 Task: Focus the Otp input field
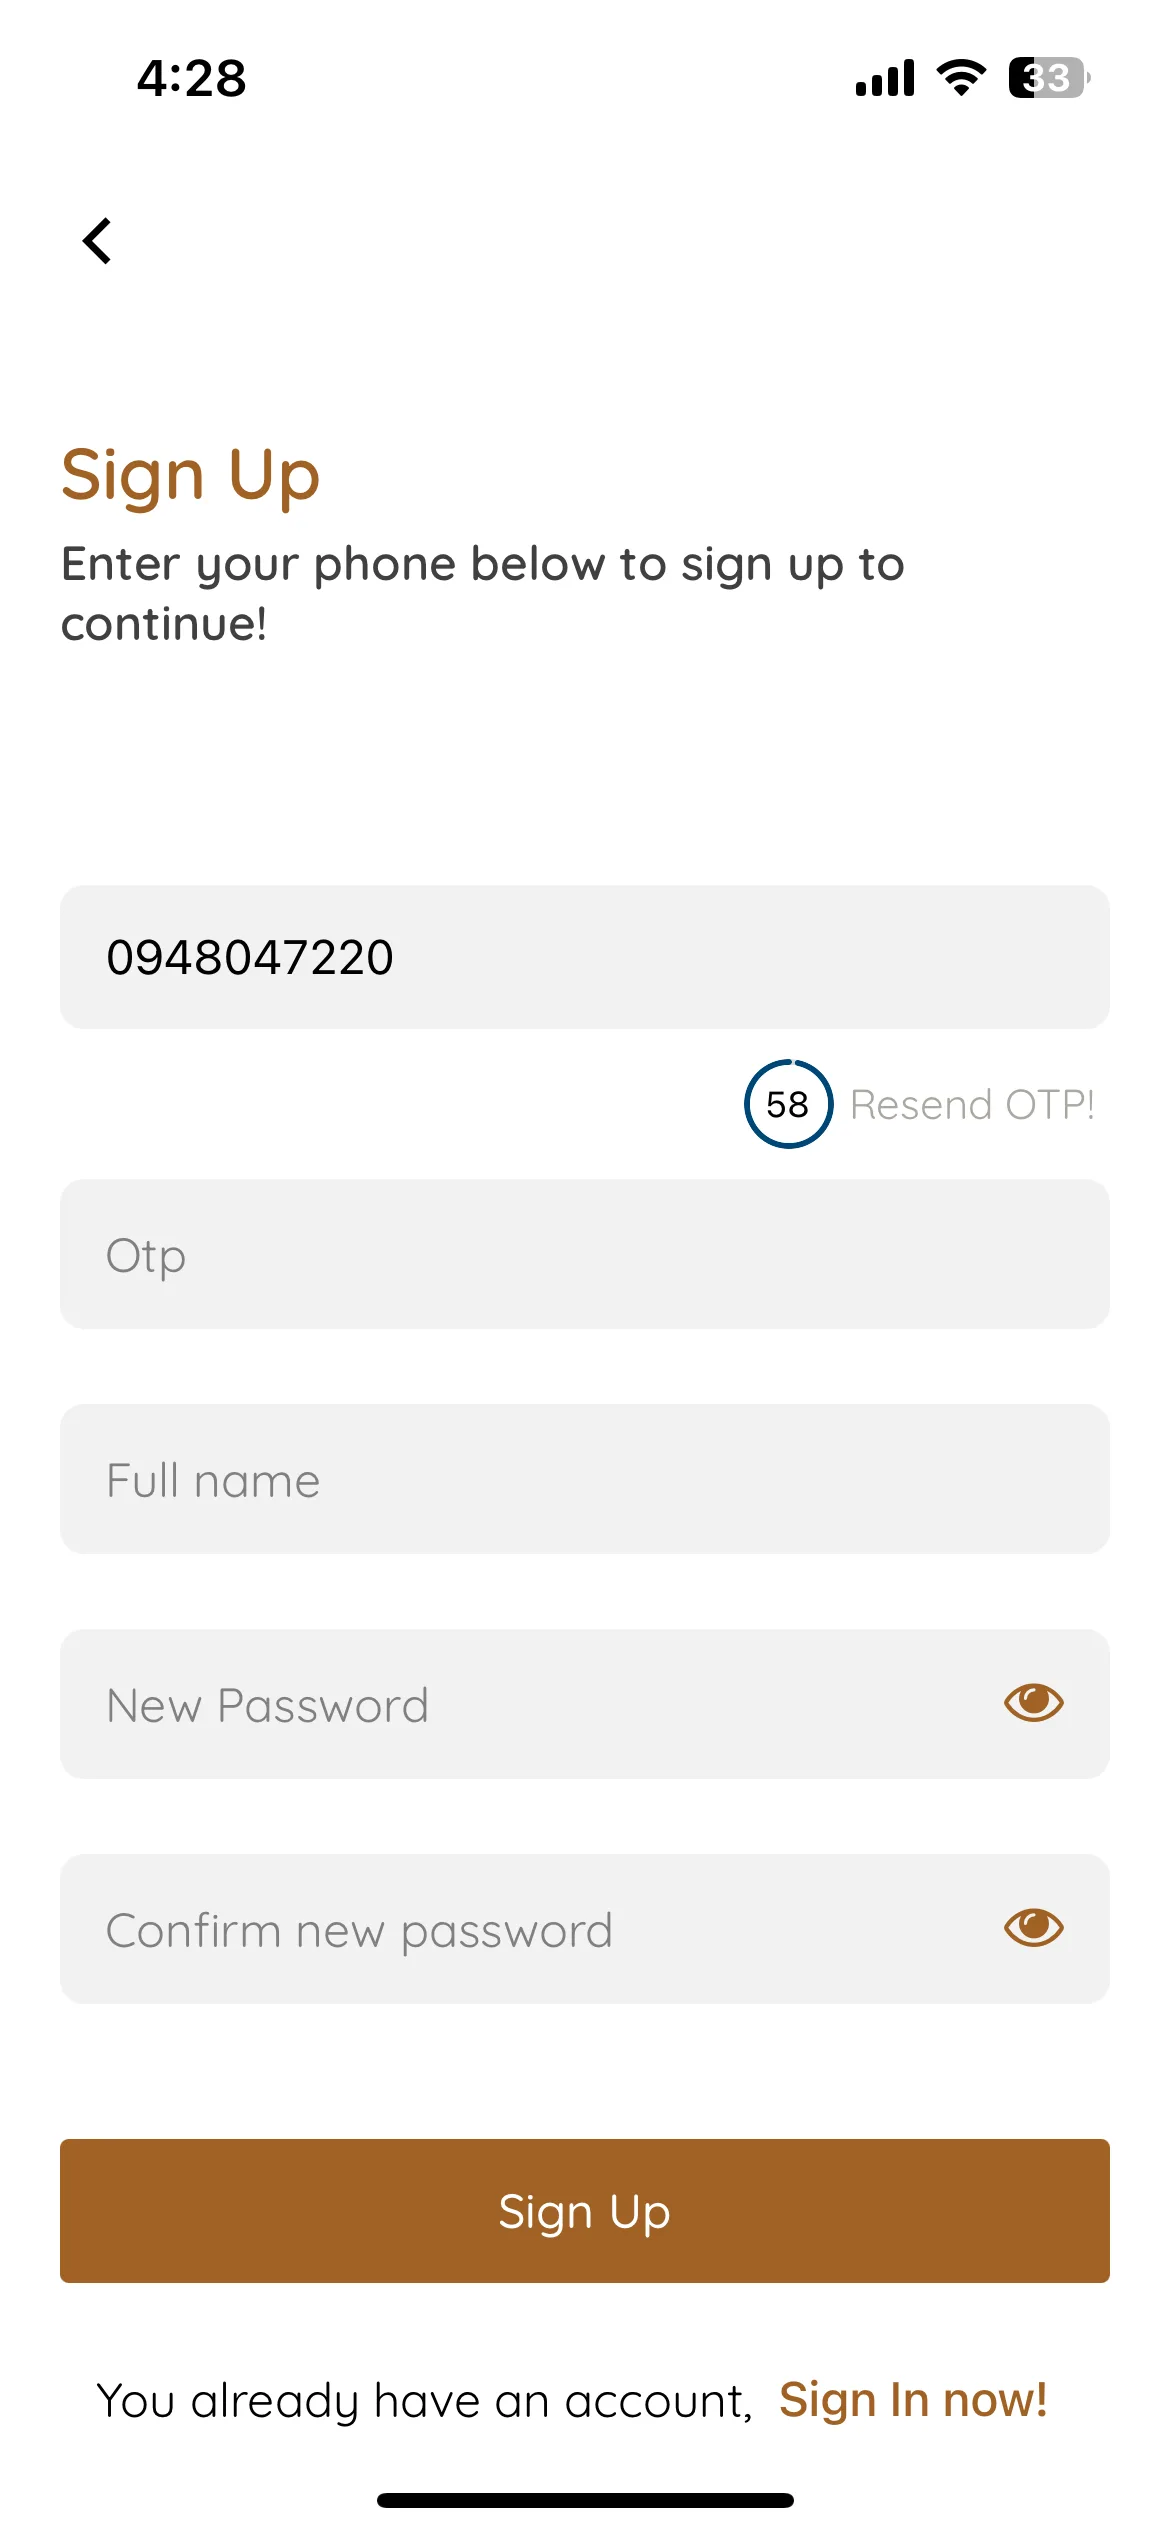(585, 1254)
